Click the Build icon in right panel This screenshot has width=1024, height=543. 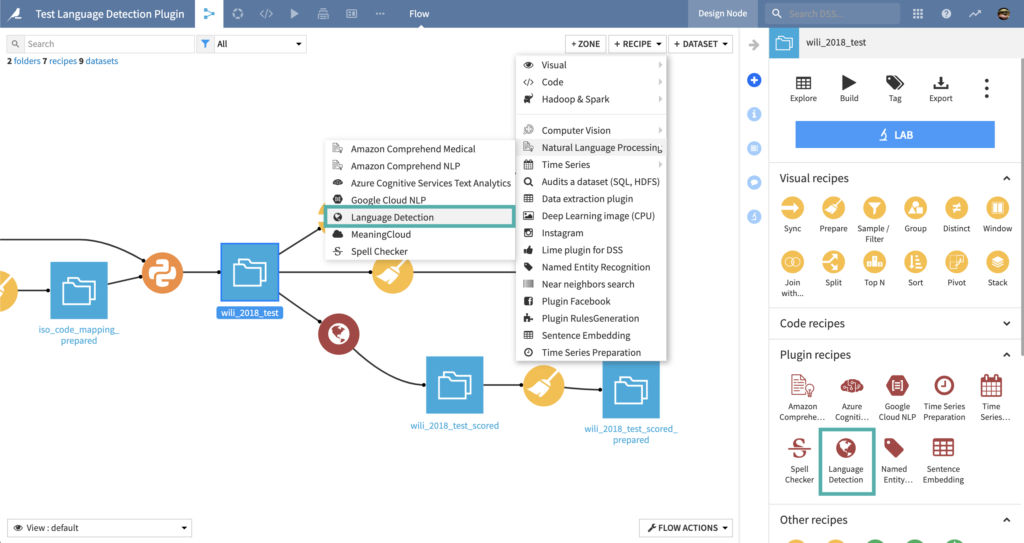coord(849,89)
